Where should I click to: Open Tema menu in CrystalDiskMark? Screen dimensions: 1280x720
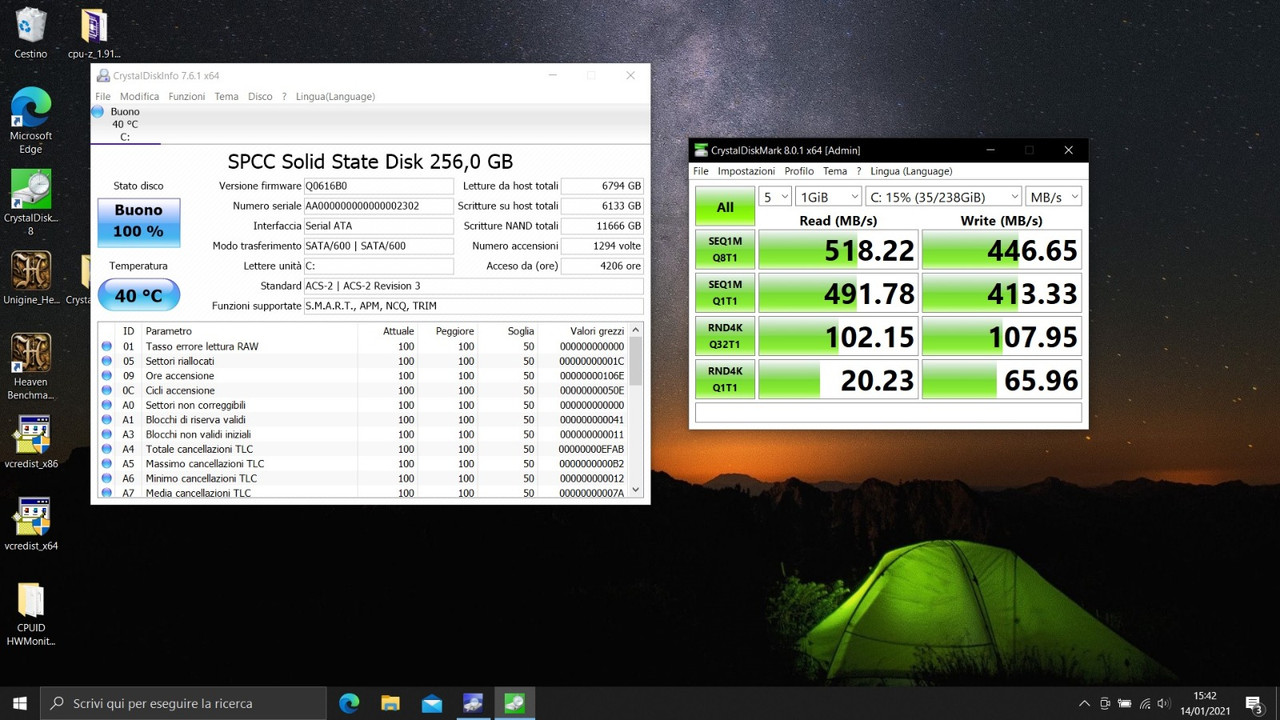click(835, 171)
